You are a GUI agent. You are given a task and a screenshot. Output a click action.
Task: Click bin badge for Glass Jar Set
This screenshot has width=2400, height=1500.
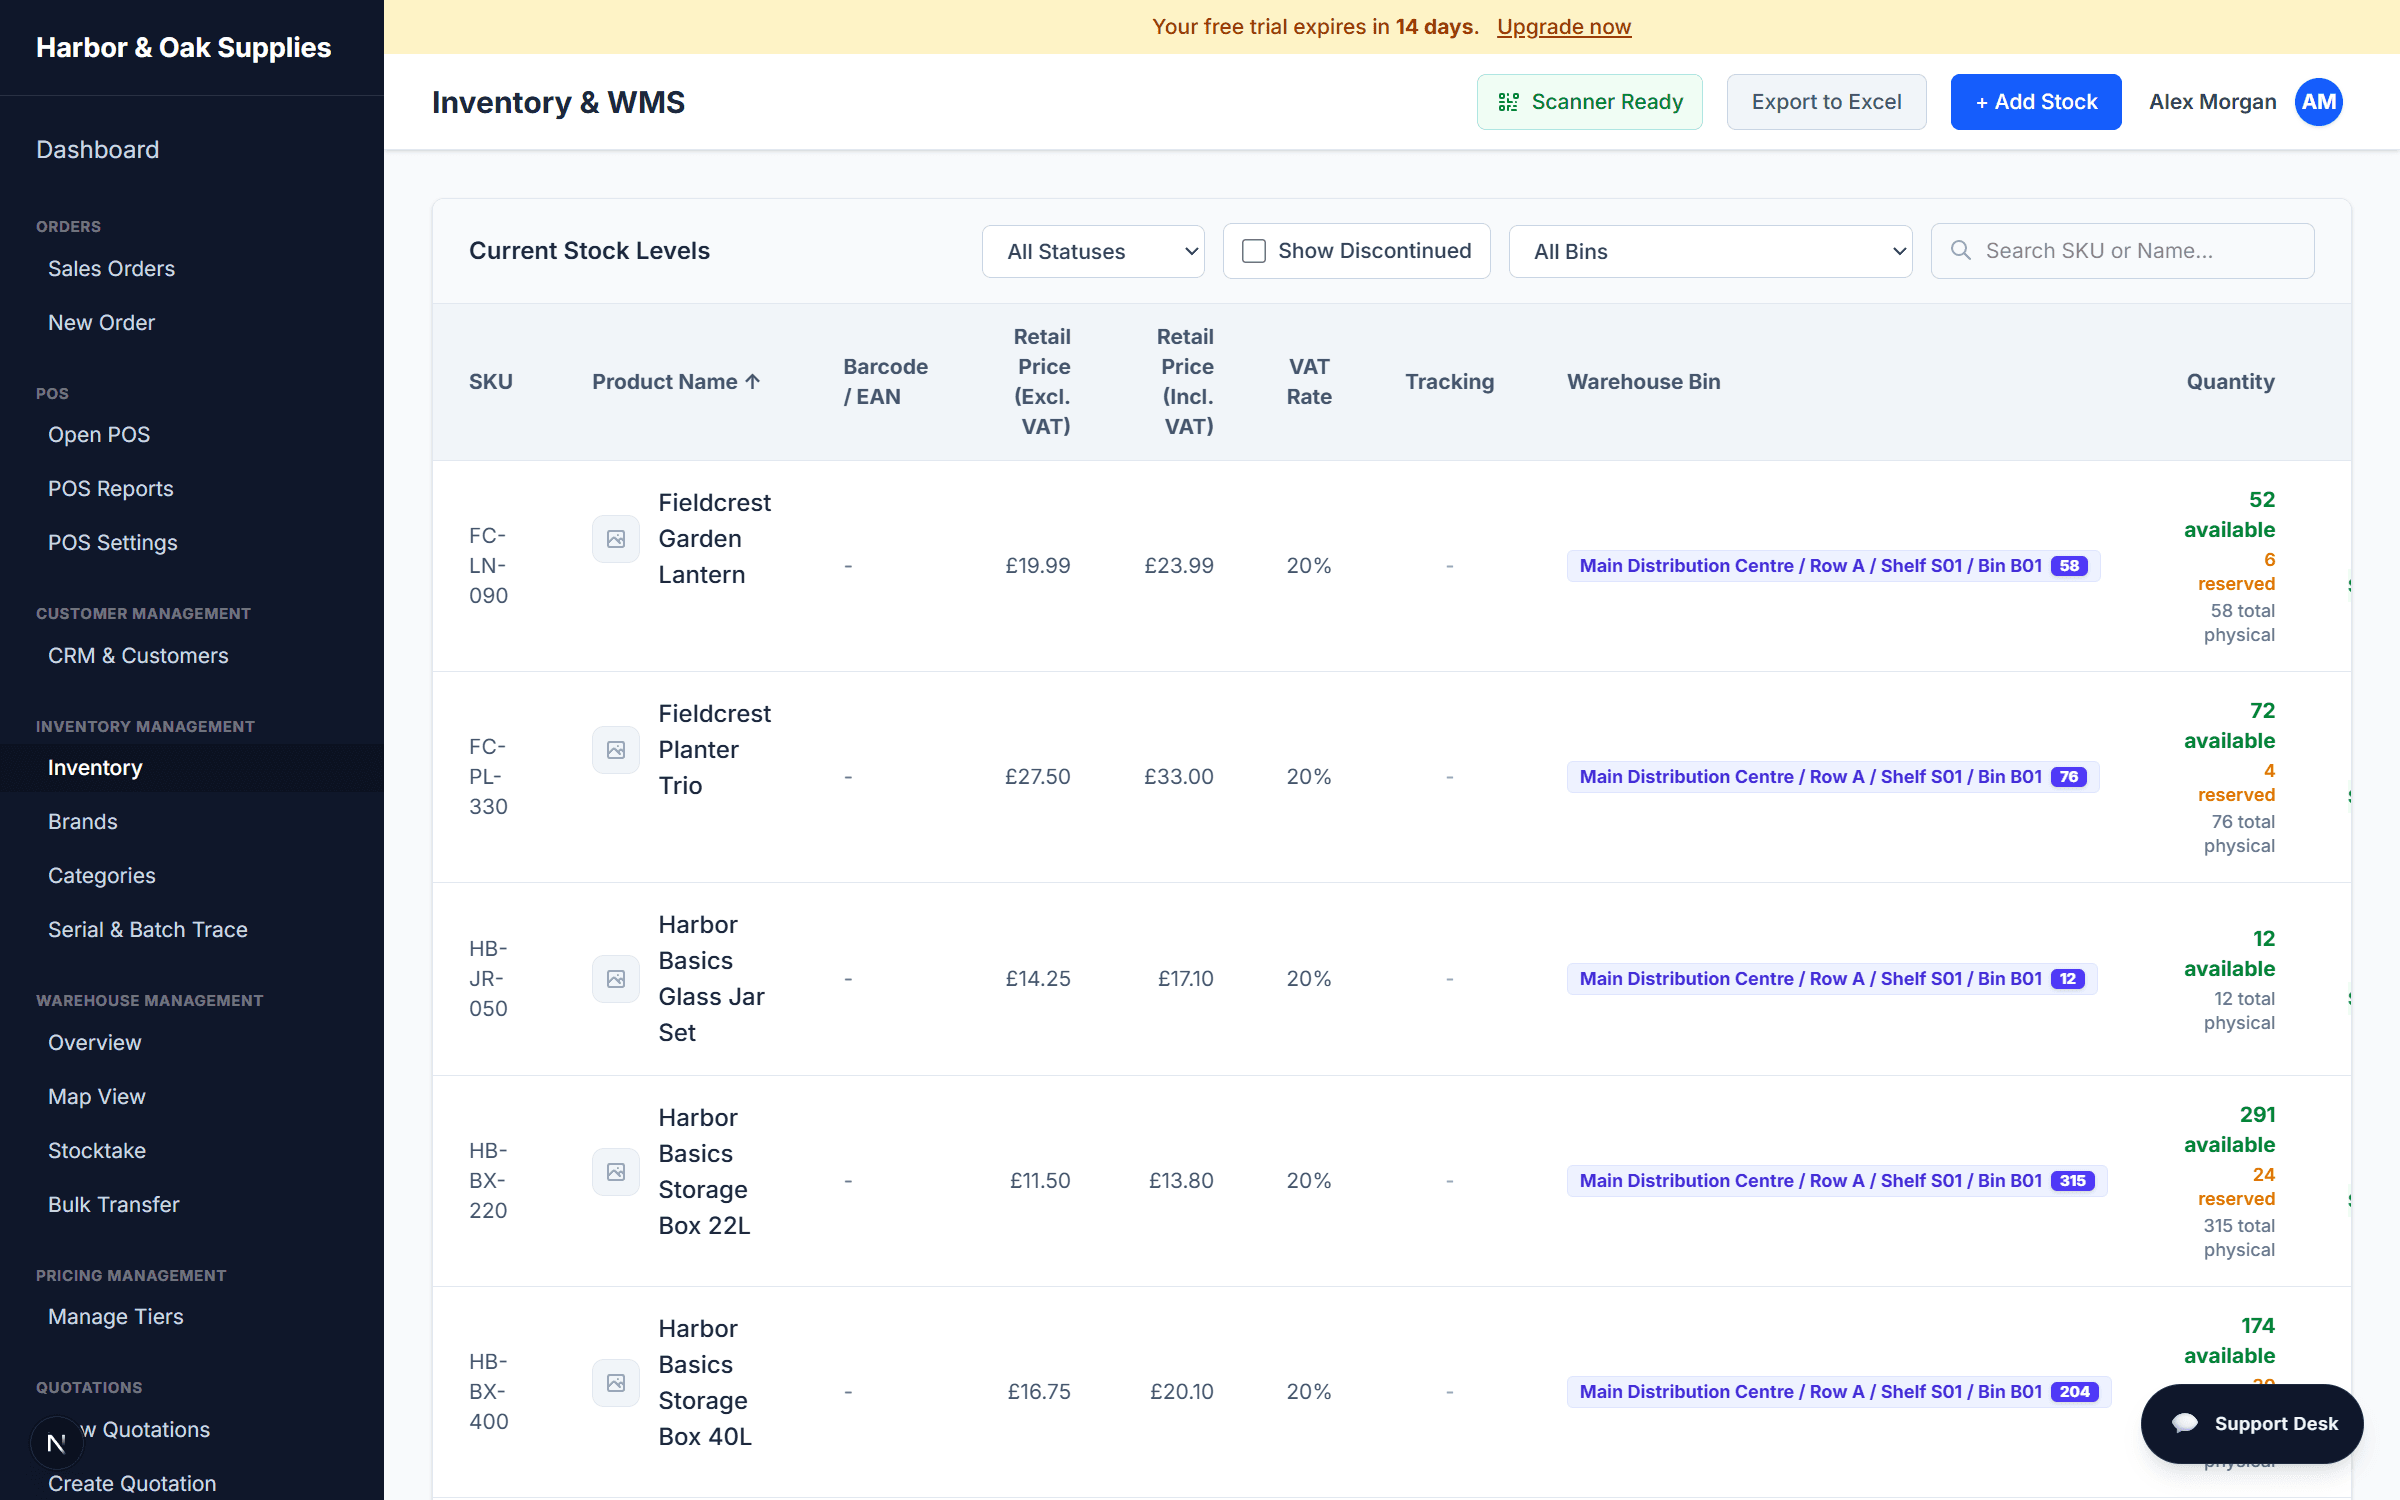[1832, 978]
